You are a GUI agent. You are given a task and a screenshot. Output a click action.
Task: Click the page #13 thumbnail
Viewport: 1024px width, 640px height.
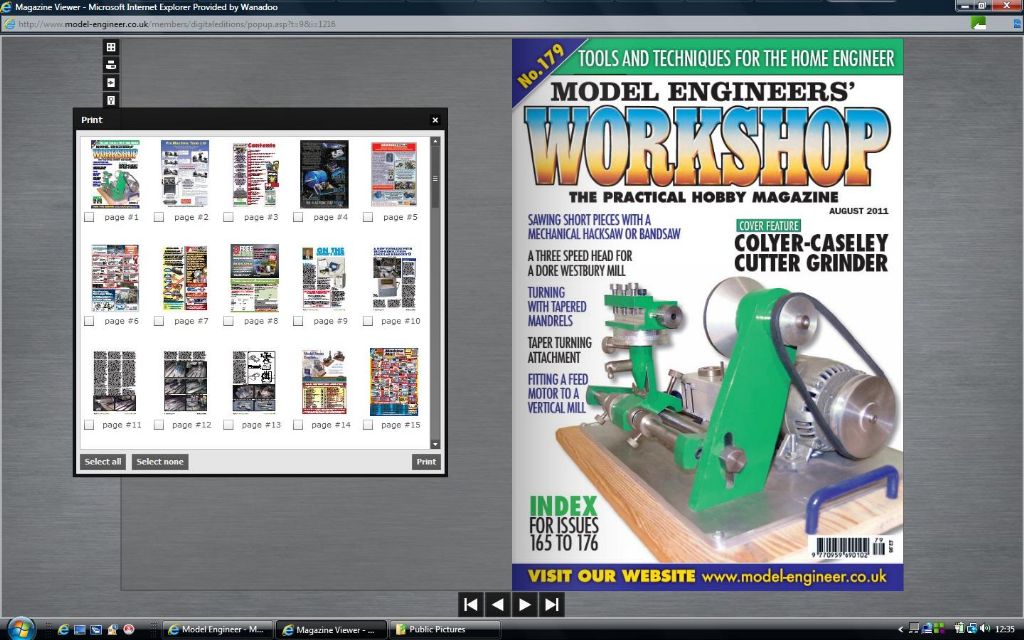(x=255, y=381)
